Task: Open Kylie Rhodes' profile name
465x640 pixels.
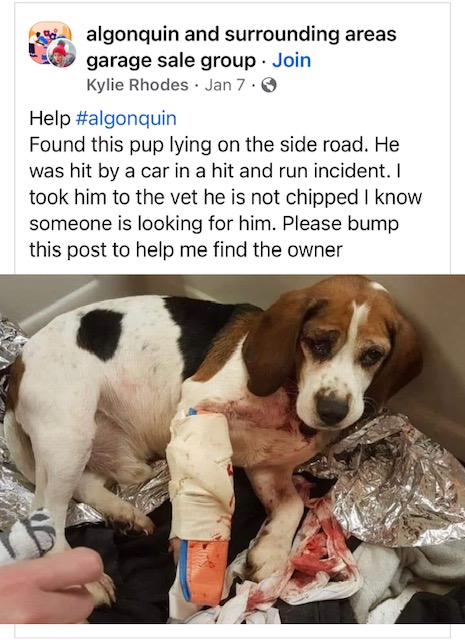Action: click(x=138, y=85)
